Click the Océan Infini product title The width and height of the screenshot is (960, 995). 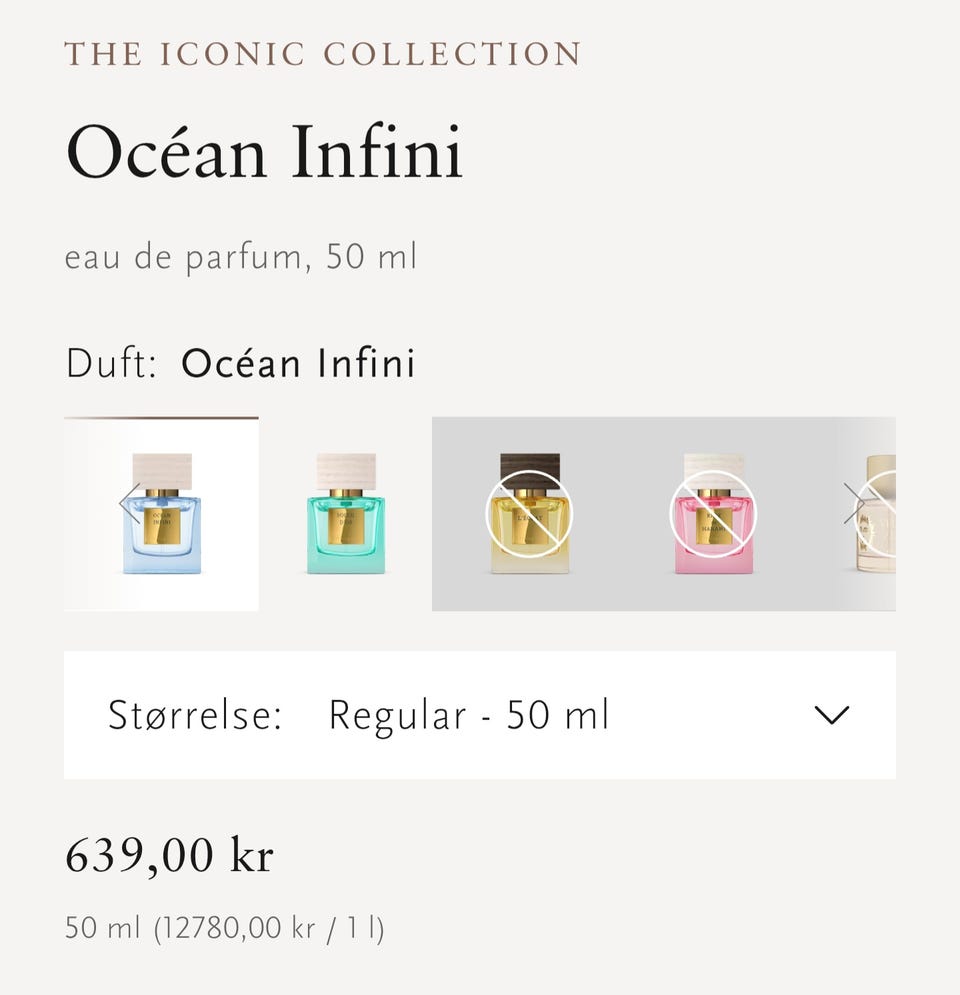264,154
